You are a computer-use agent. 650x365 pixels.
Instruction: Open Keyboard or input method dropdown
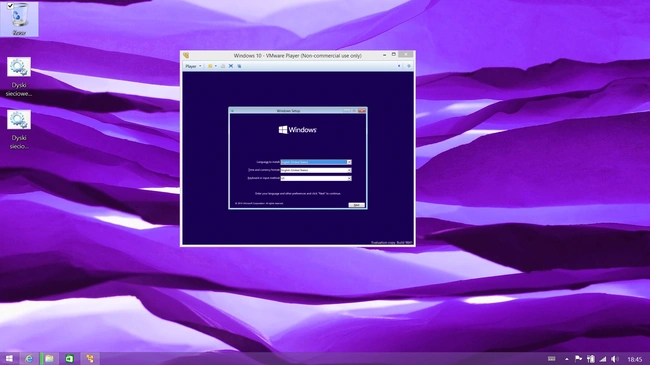pyautogui.click(x=316, y=178)
